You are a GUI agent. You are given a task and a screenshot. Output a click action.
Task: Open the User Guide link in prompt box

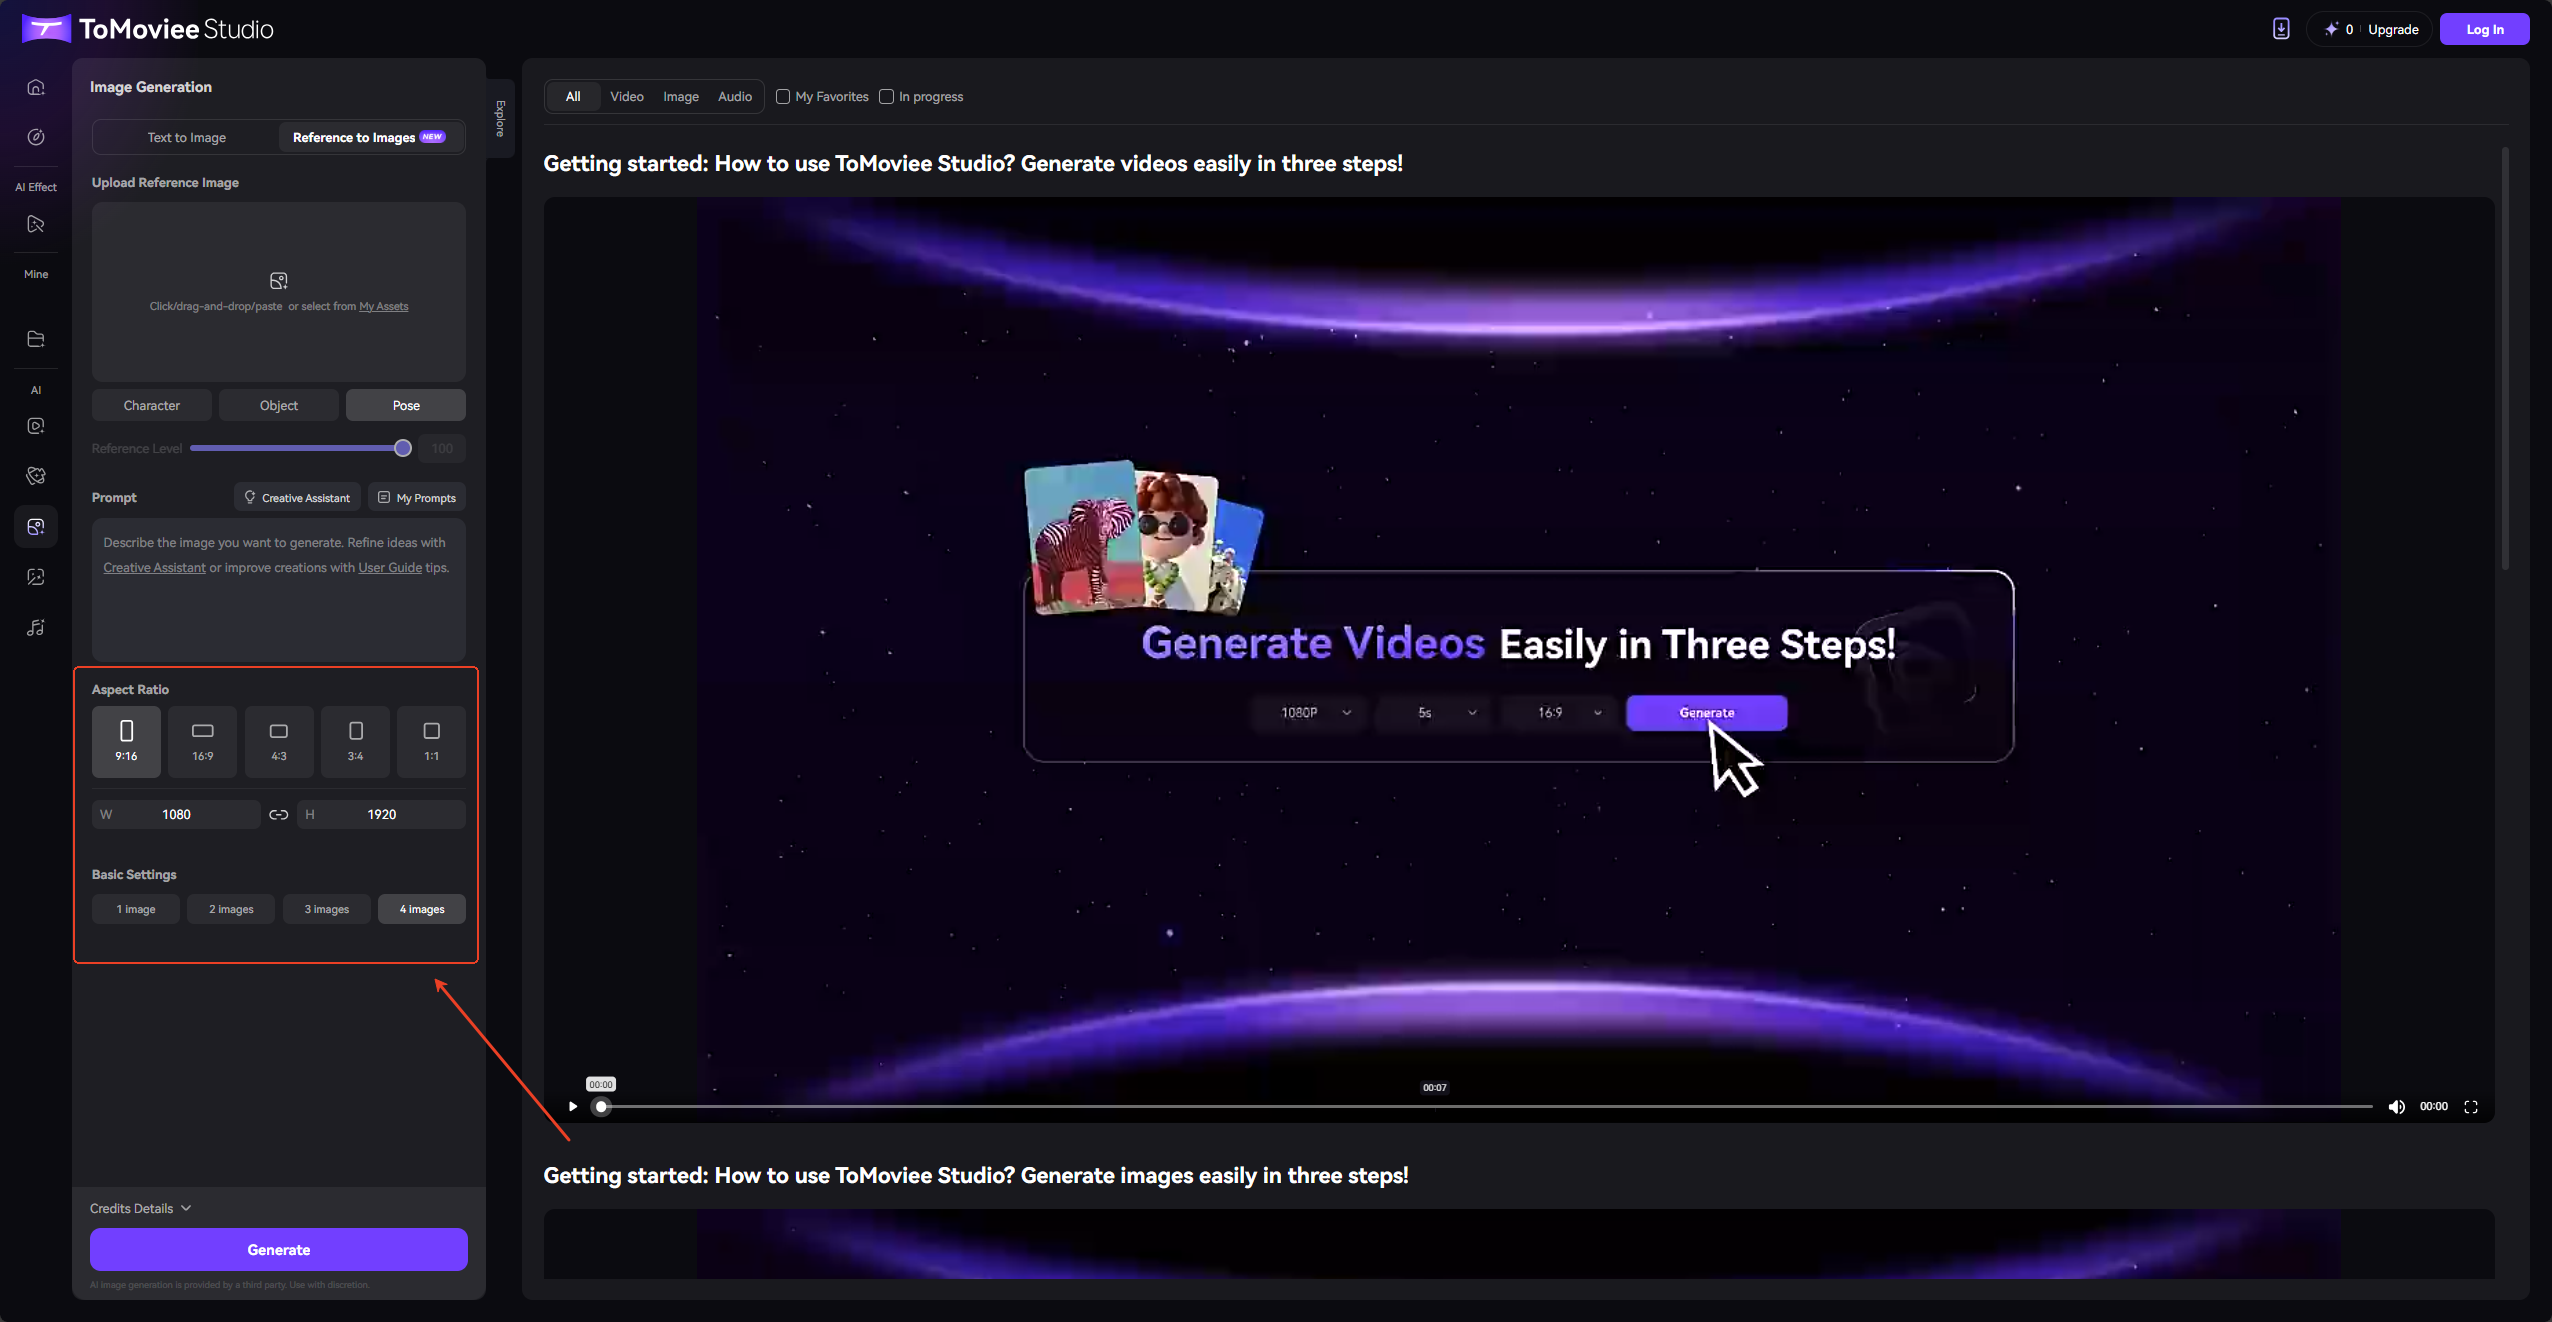[x=390, y=567]
